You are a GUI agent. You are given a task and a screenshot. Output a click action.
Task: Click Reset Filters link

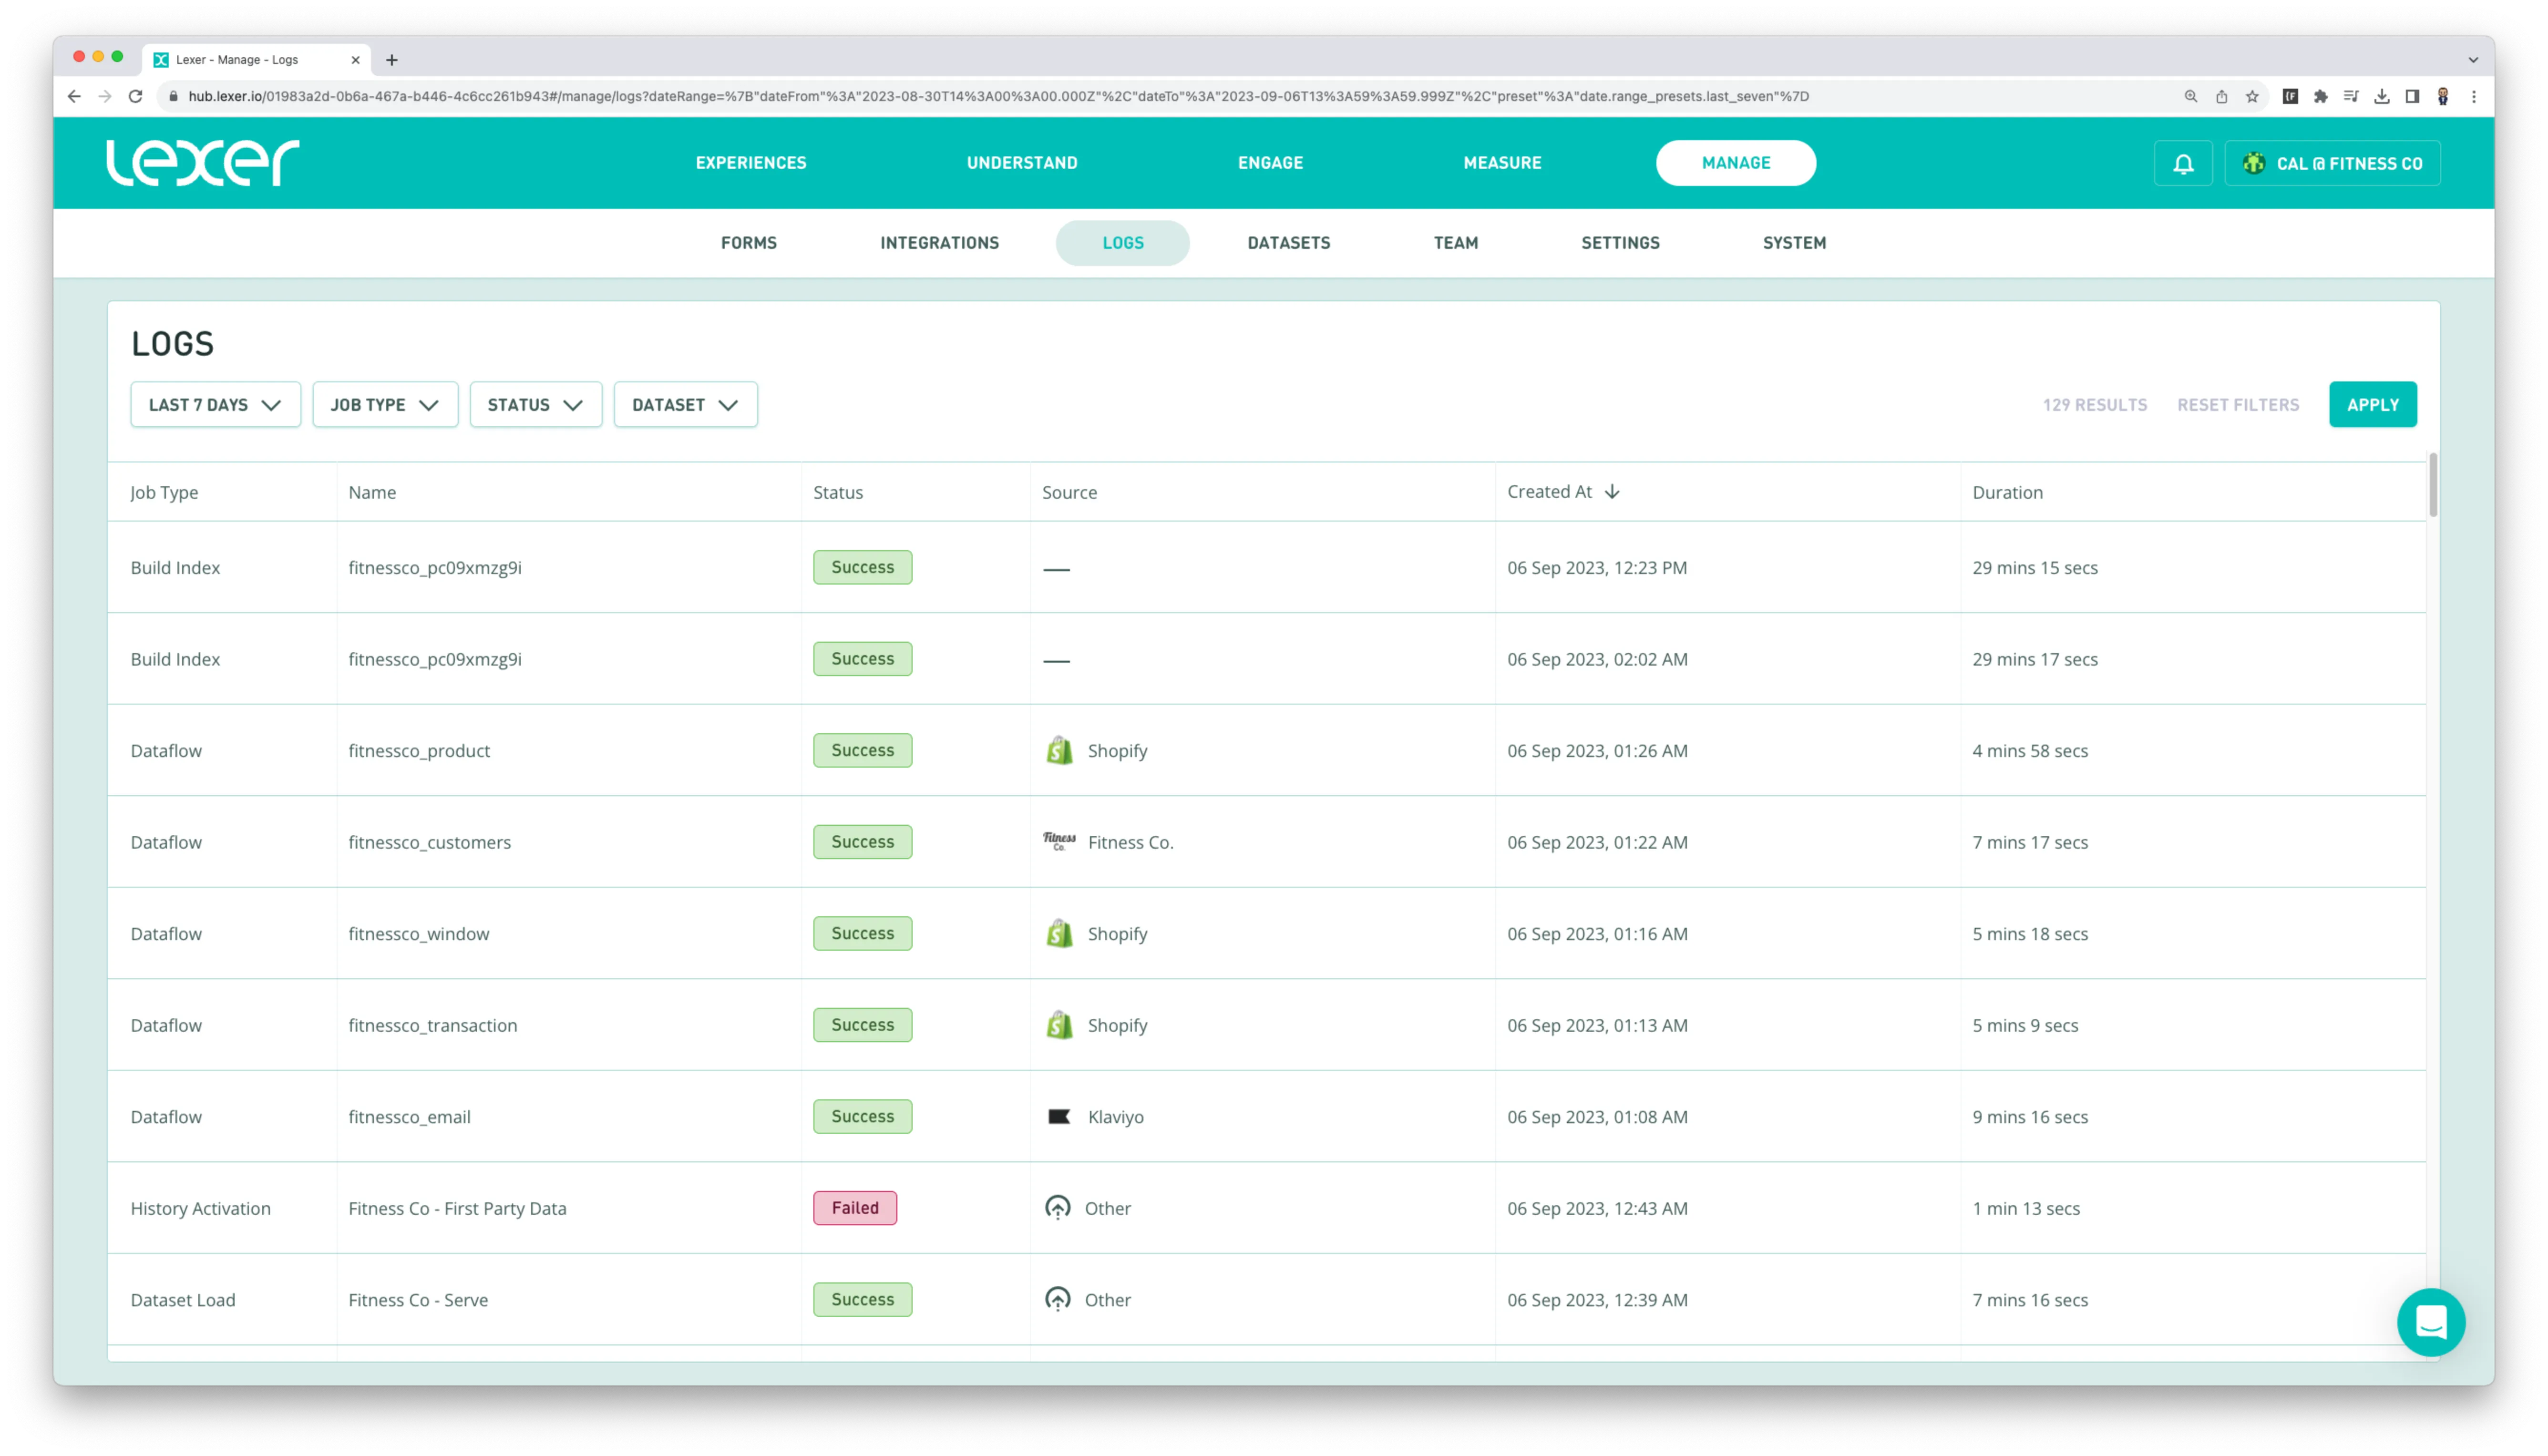coord(2237,405)
